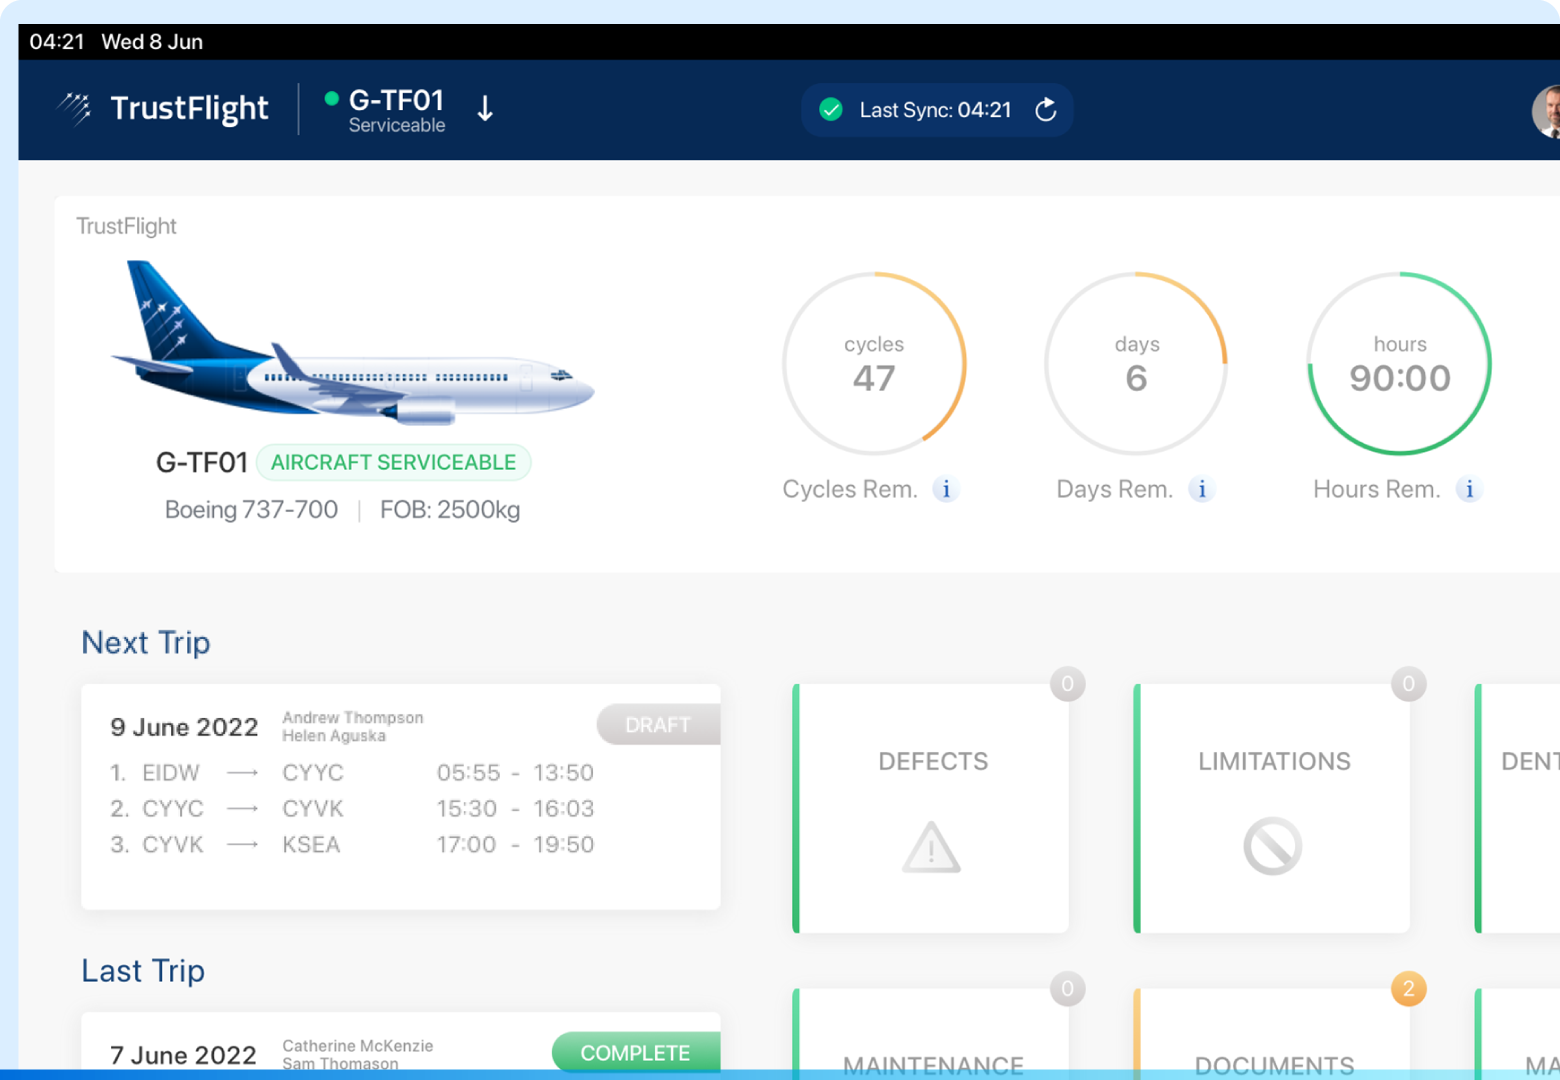The height and width of the screenshot is (1080, 1560).
Task: Click the DRAFT status badge
Action: click(658, 725)
